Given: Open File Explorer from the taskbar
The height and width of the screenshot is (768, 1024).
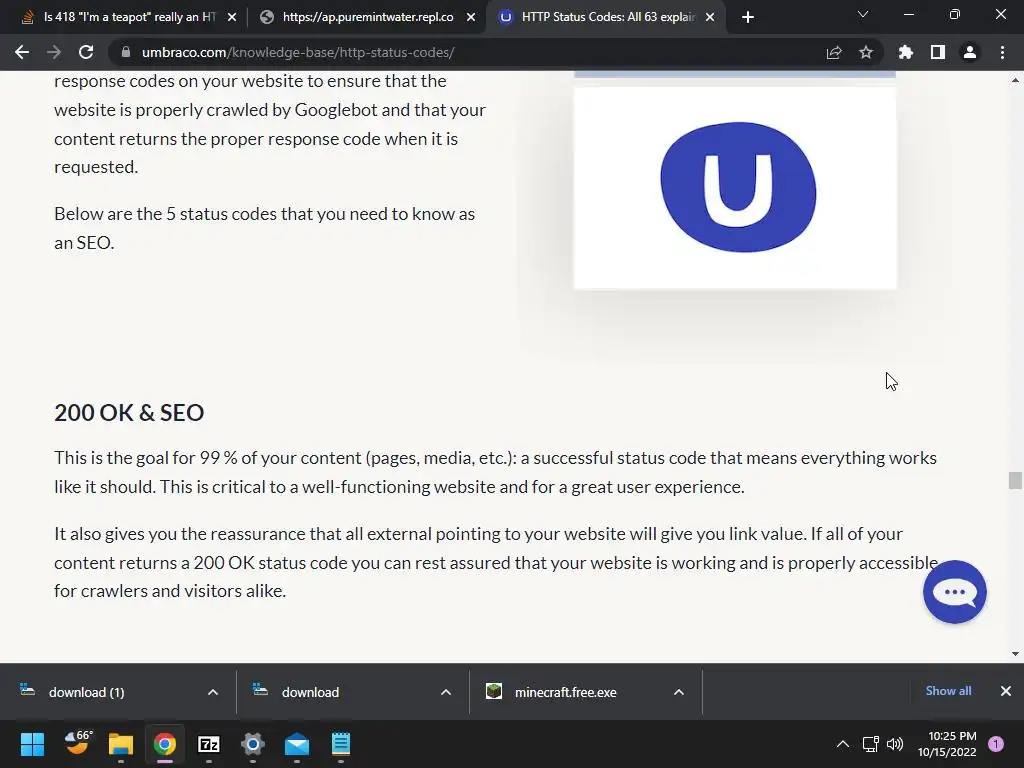Looking at the screenshot, I should pyautogui.click(x=121, y=744).
